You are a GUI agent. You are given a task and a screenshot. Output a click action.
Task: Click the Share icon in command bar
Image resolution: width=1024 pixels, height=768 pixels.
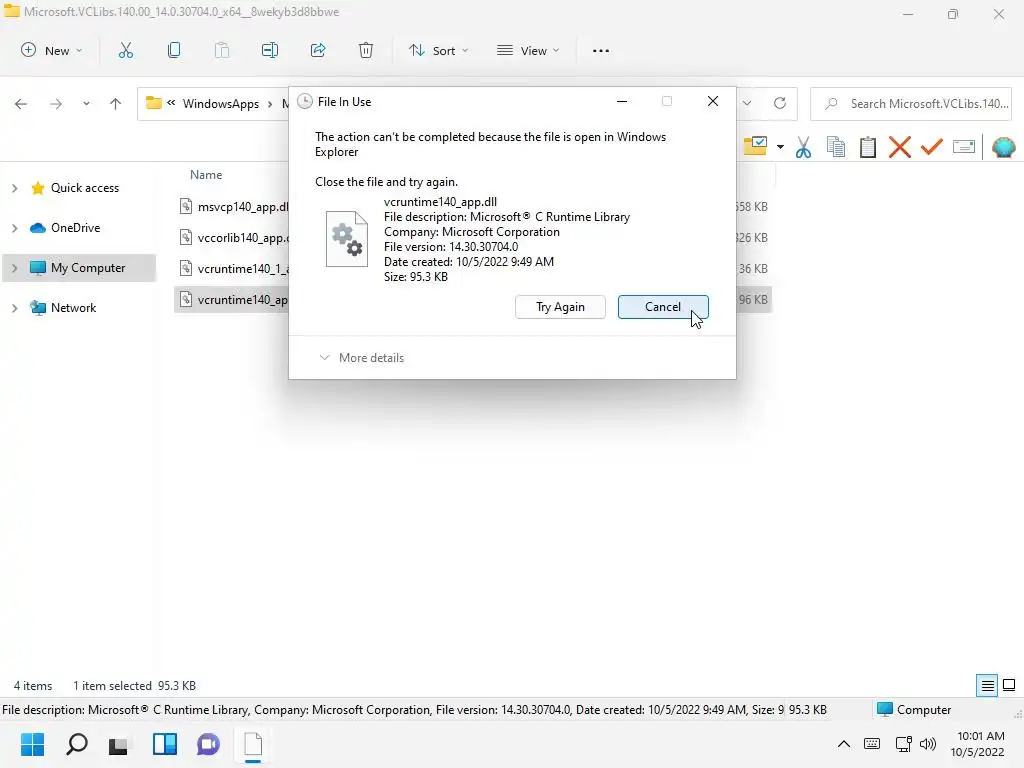[x=318, y=50]
